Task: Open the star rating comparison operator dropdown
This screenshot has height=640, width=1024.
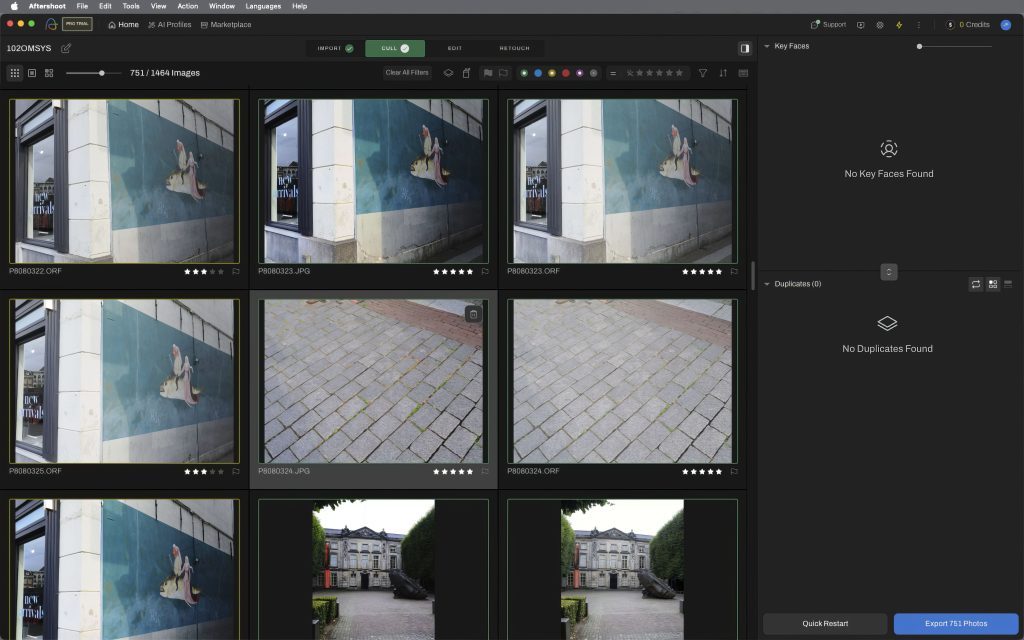Action: click(613, 73)
